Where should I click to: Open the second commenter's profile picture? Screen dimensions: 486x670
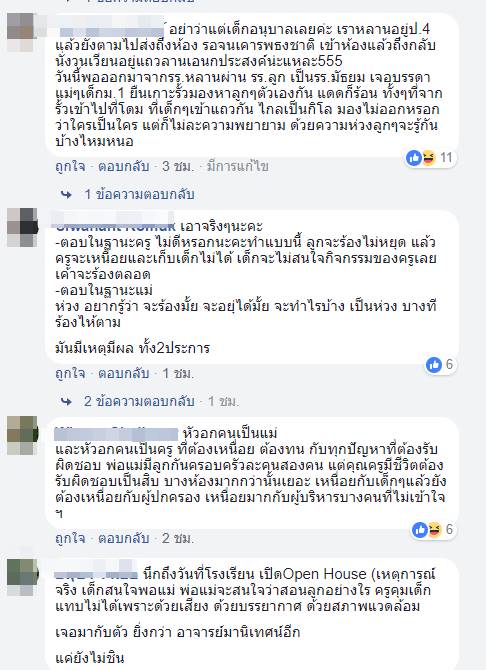coord(21,227)
